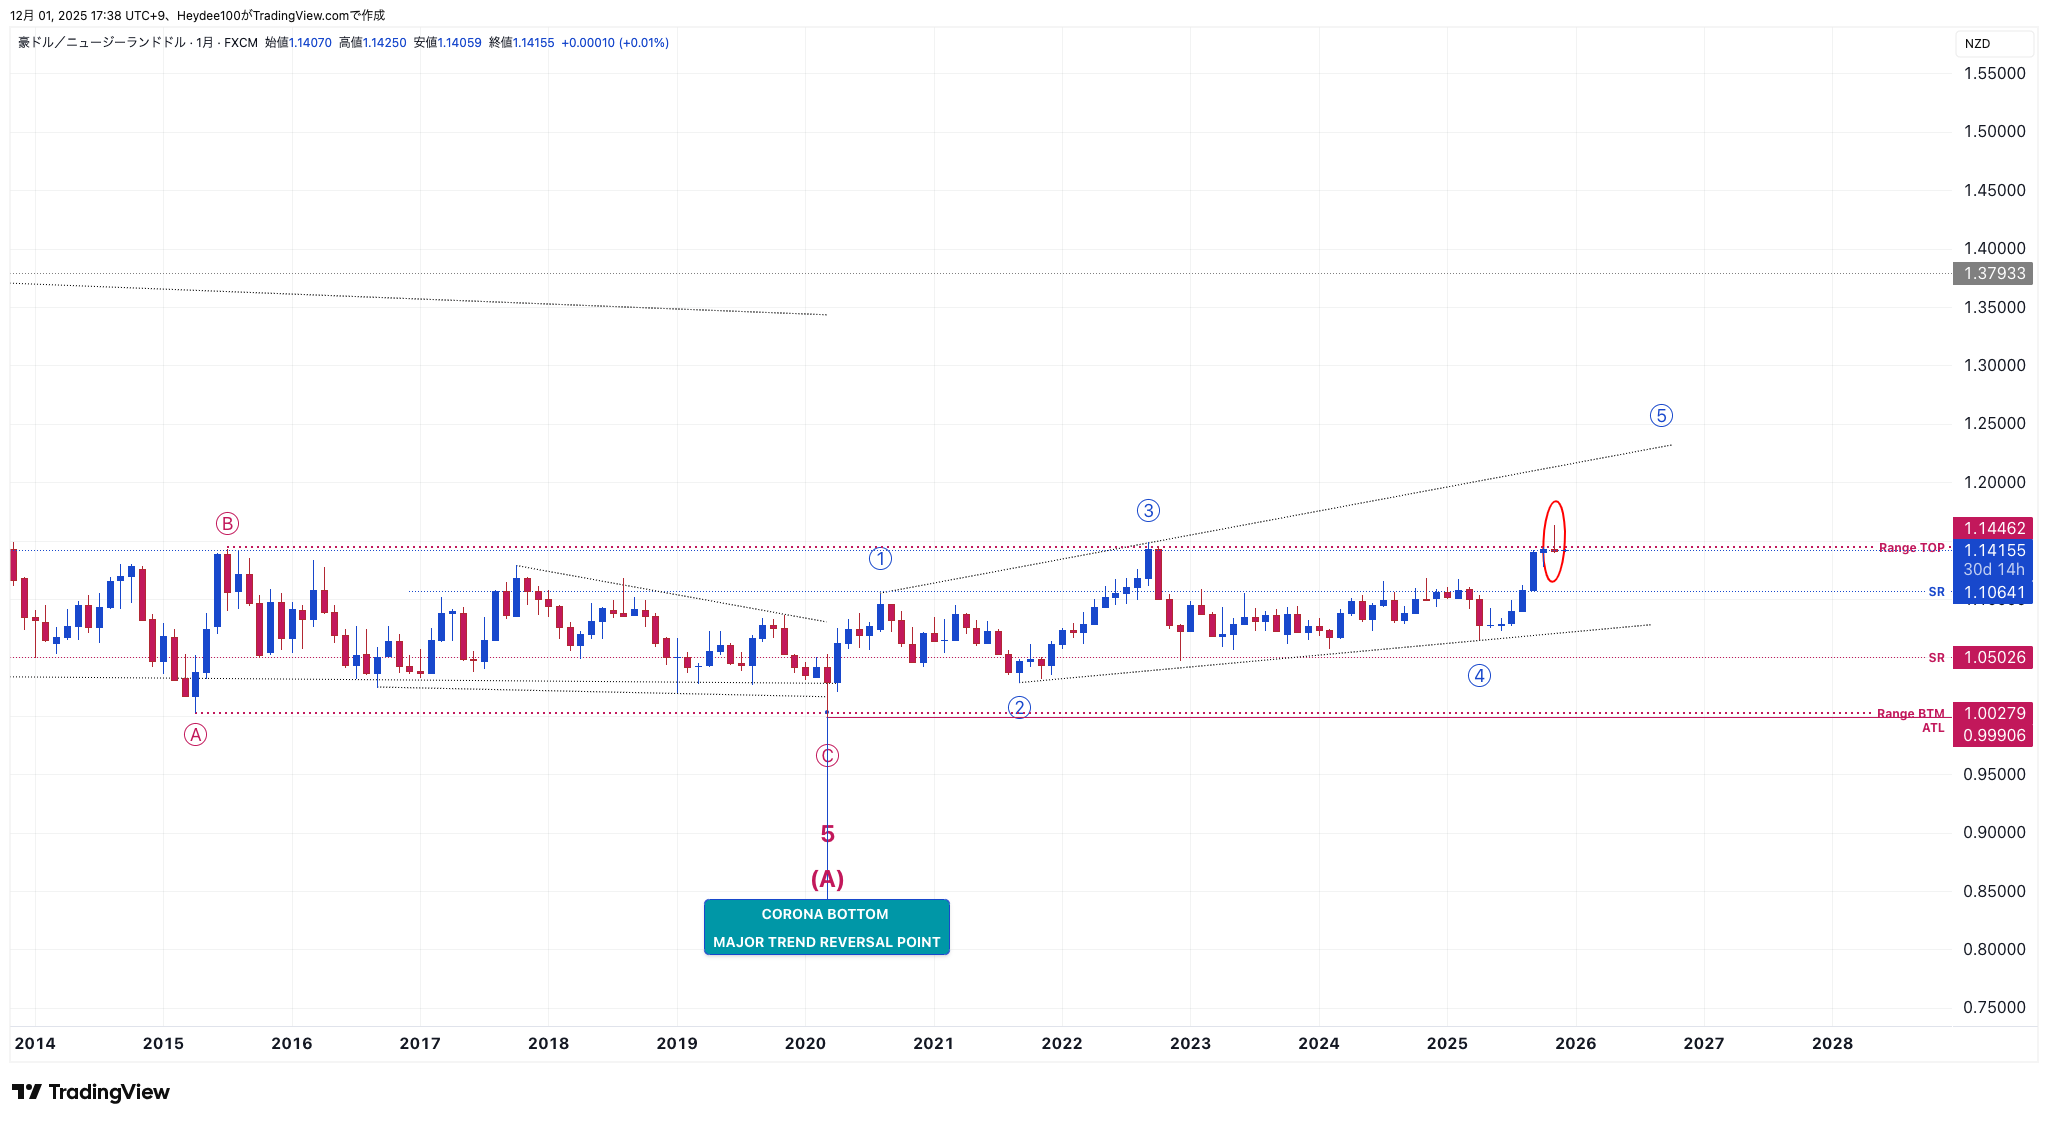Click the CORONA BOTTOM annotation box
Viewport: 2048px width, 1122px height.
[x=826, y=927]
